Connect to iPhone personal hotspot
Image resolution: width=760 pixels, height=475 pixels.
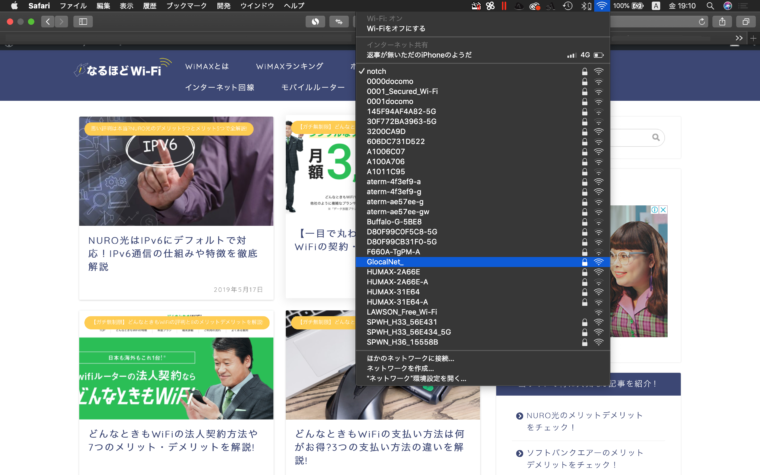coord(482,55)
